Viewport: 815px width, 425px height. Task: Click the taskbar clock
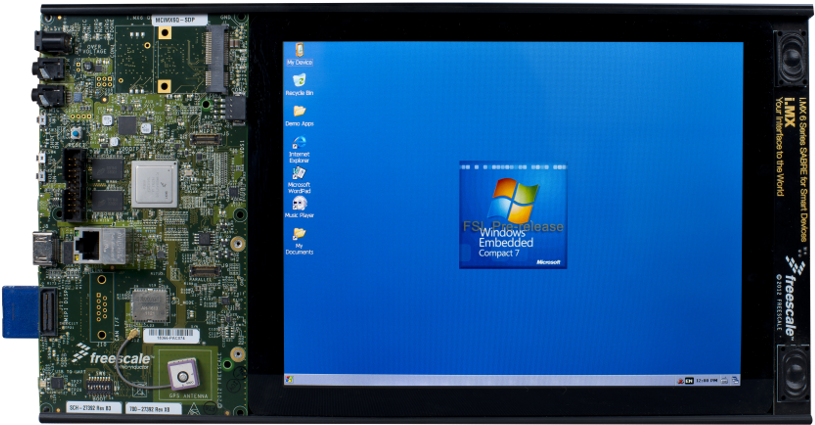pyautogui.click(x=706, y=381)
